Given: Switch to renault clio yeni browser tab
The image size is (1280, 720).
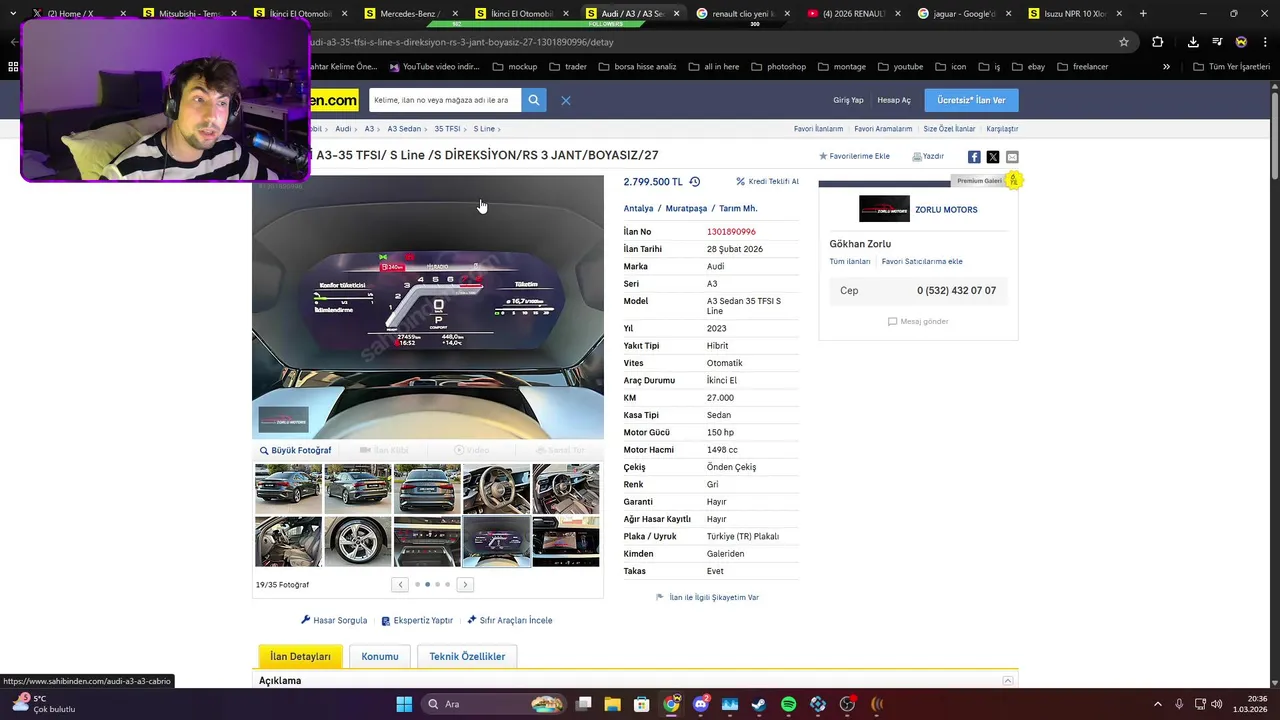Looking at the screenshot, I should point(744,14).
